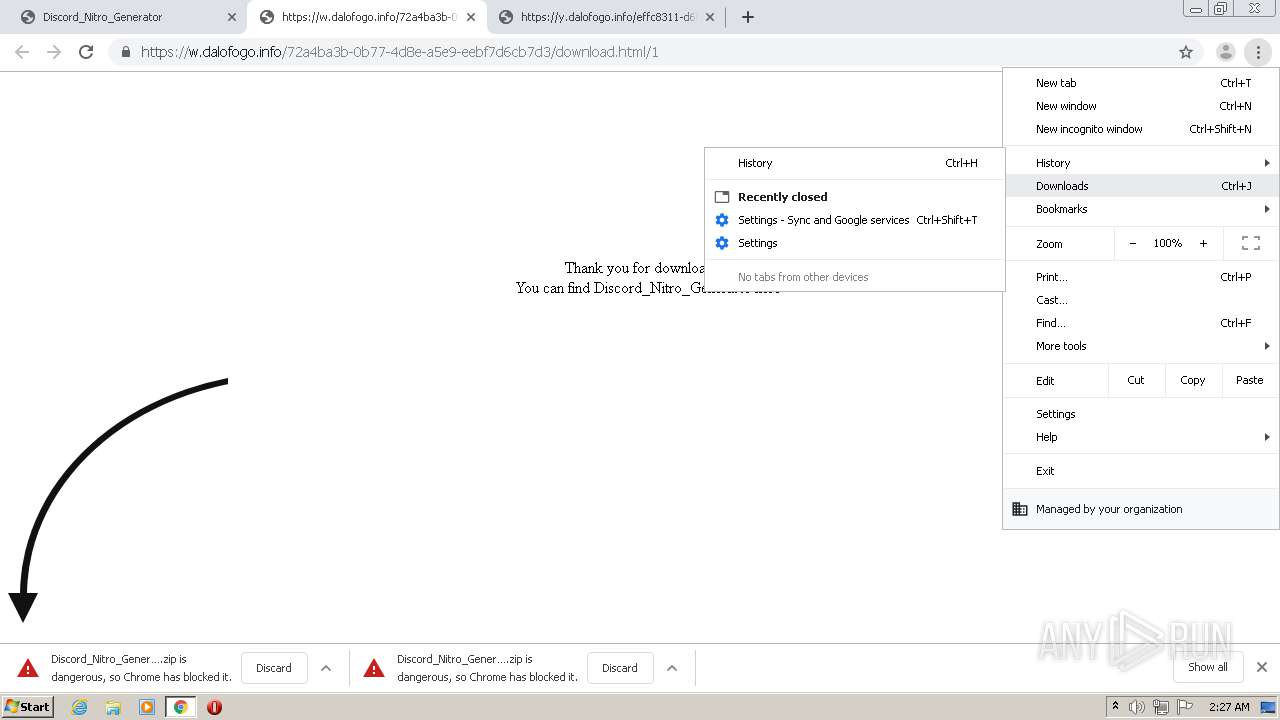Click Zoom out minus in menu
Image resolution: width=1280 pixels, height=720 pixels.
coord(1132,243)
